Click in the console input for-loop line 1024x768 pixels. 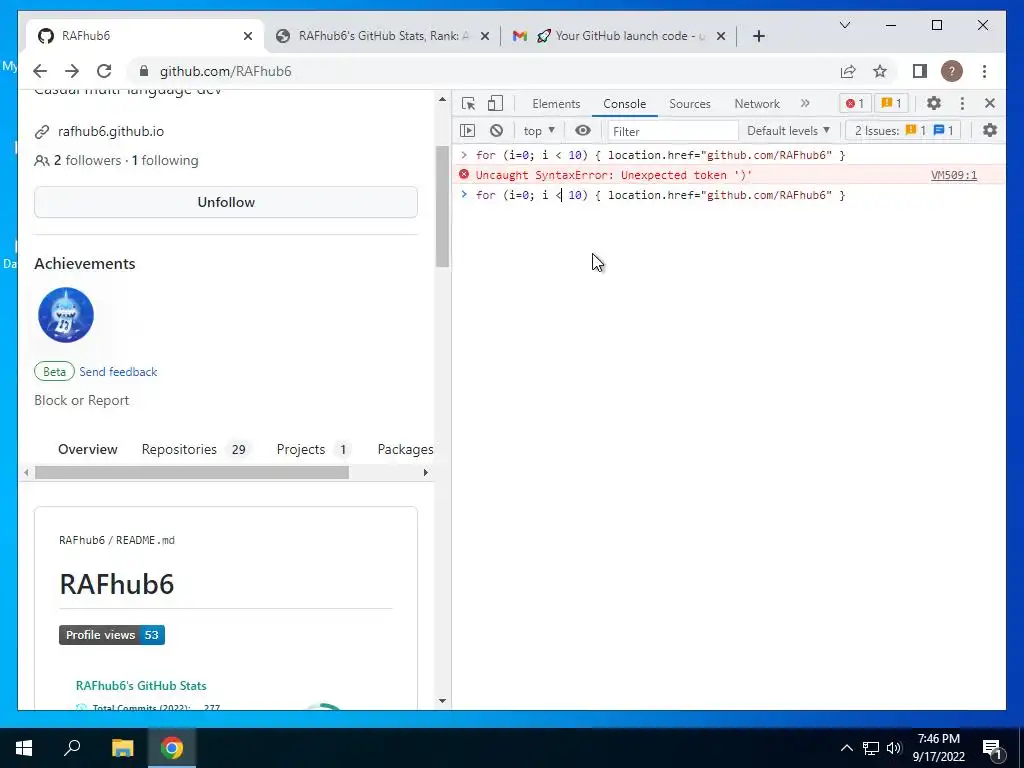click(x=660, y=195)
